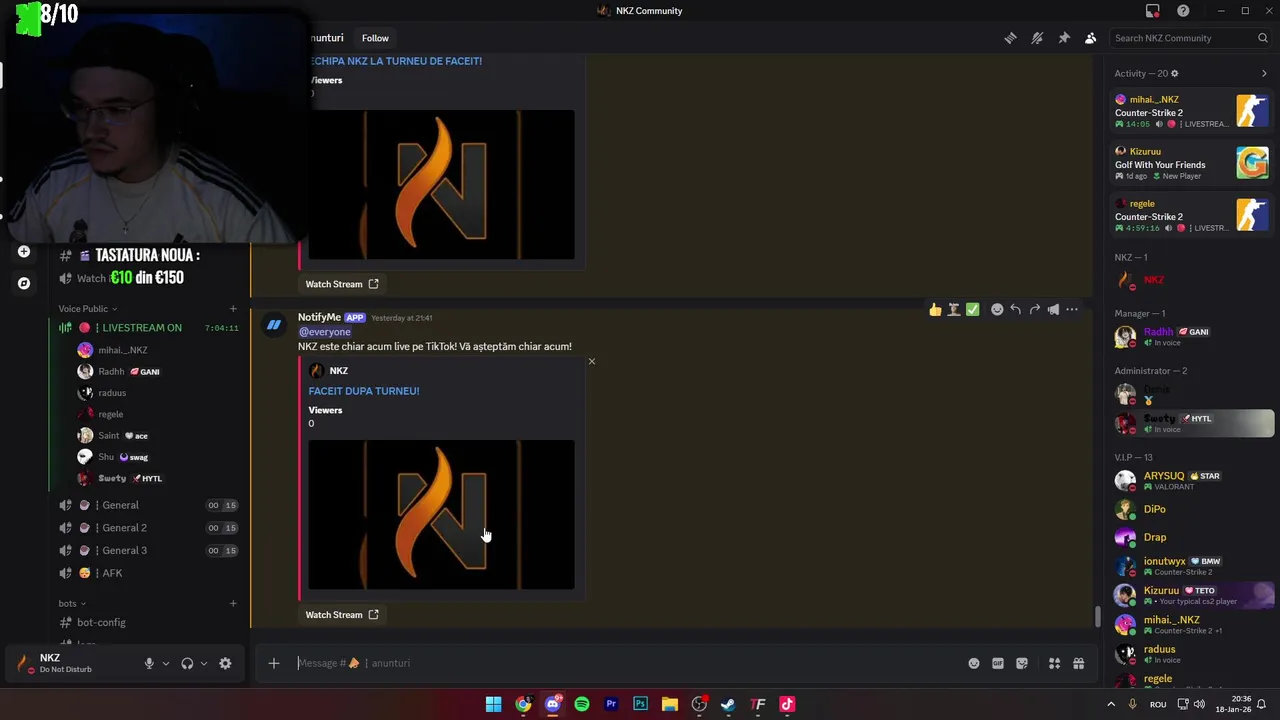Join General 3 voice channel
The image size is (1280, 720).
click(x=147, y=551)
